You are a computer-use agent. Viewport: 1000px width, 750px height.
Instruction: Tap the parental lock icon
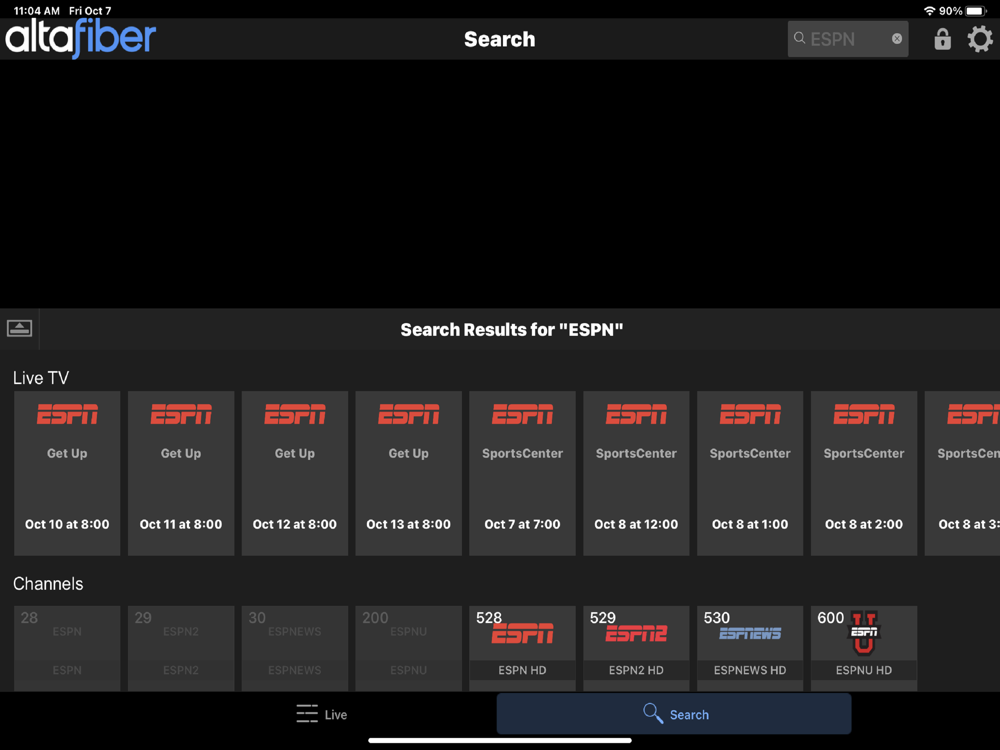click(x=942, y=39)
